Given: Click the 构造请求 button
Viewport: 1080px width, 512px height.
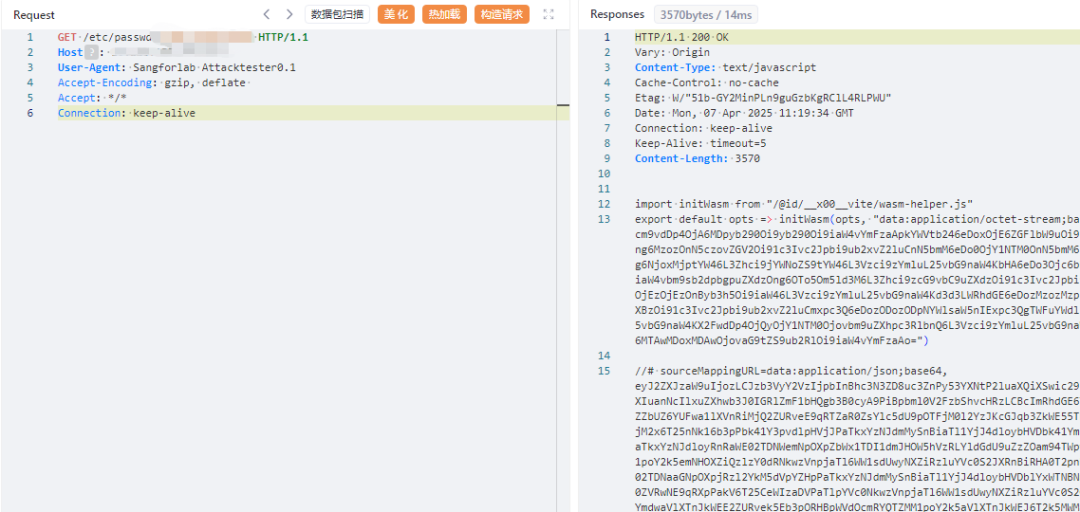Looking at the screenshot, I should click(501, 14).
